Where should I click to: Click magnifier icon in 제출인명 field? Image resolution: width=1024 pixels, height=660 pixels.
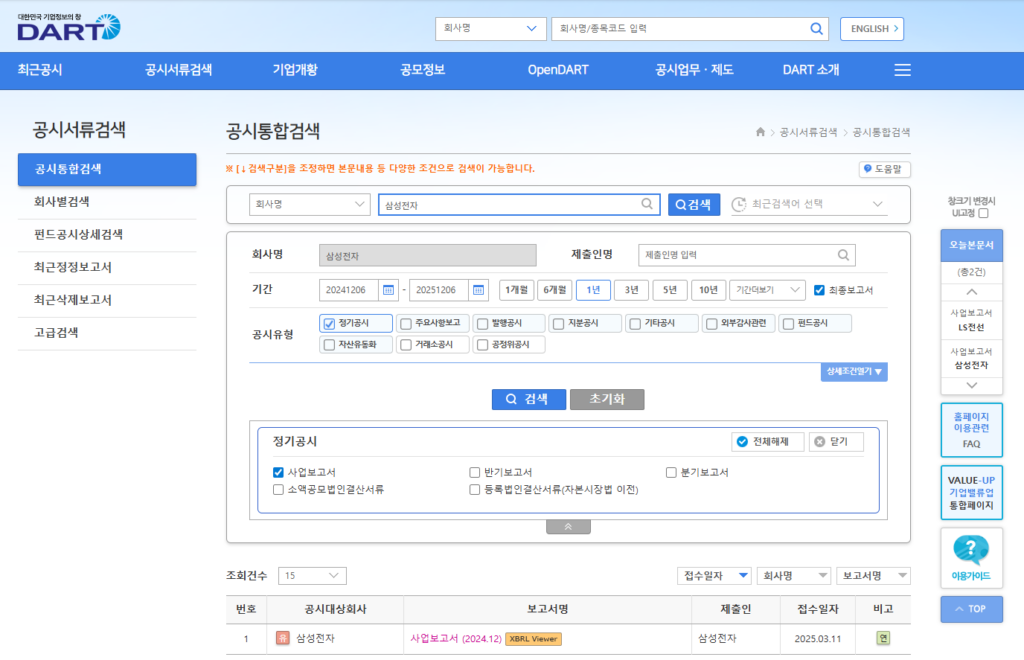pyautogui.click(x=845, y=255)
